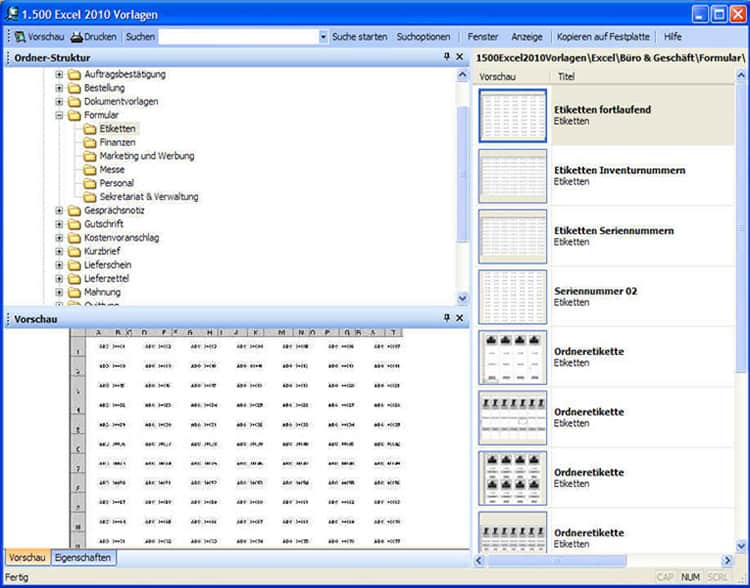
Task: Click the Auftragsbestätigung folder icon
Action: point(74,75)
